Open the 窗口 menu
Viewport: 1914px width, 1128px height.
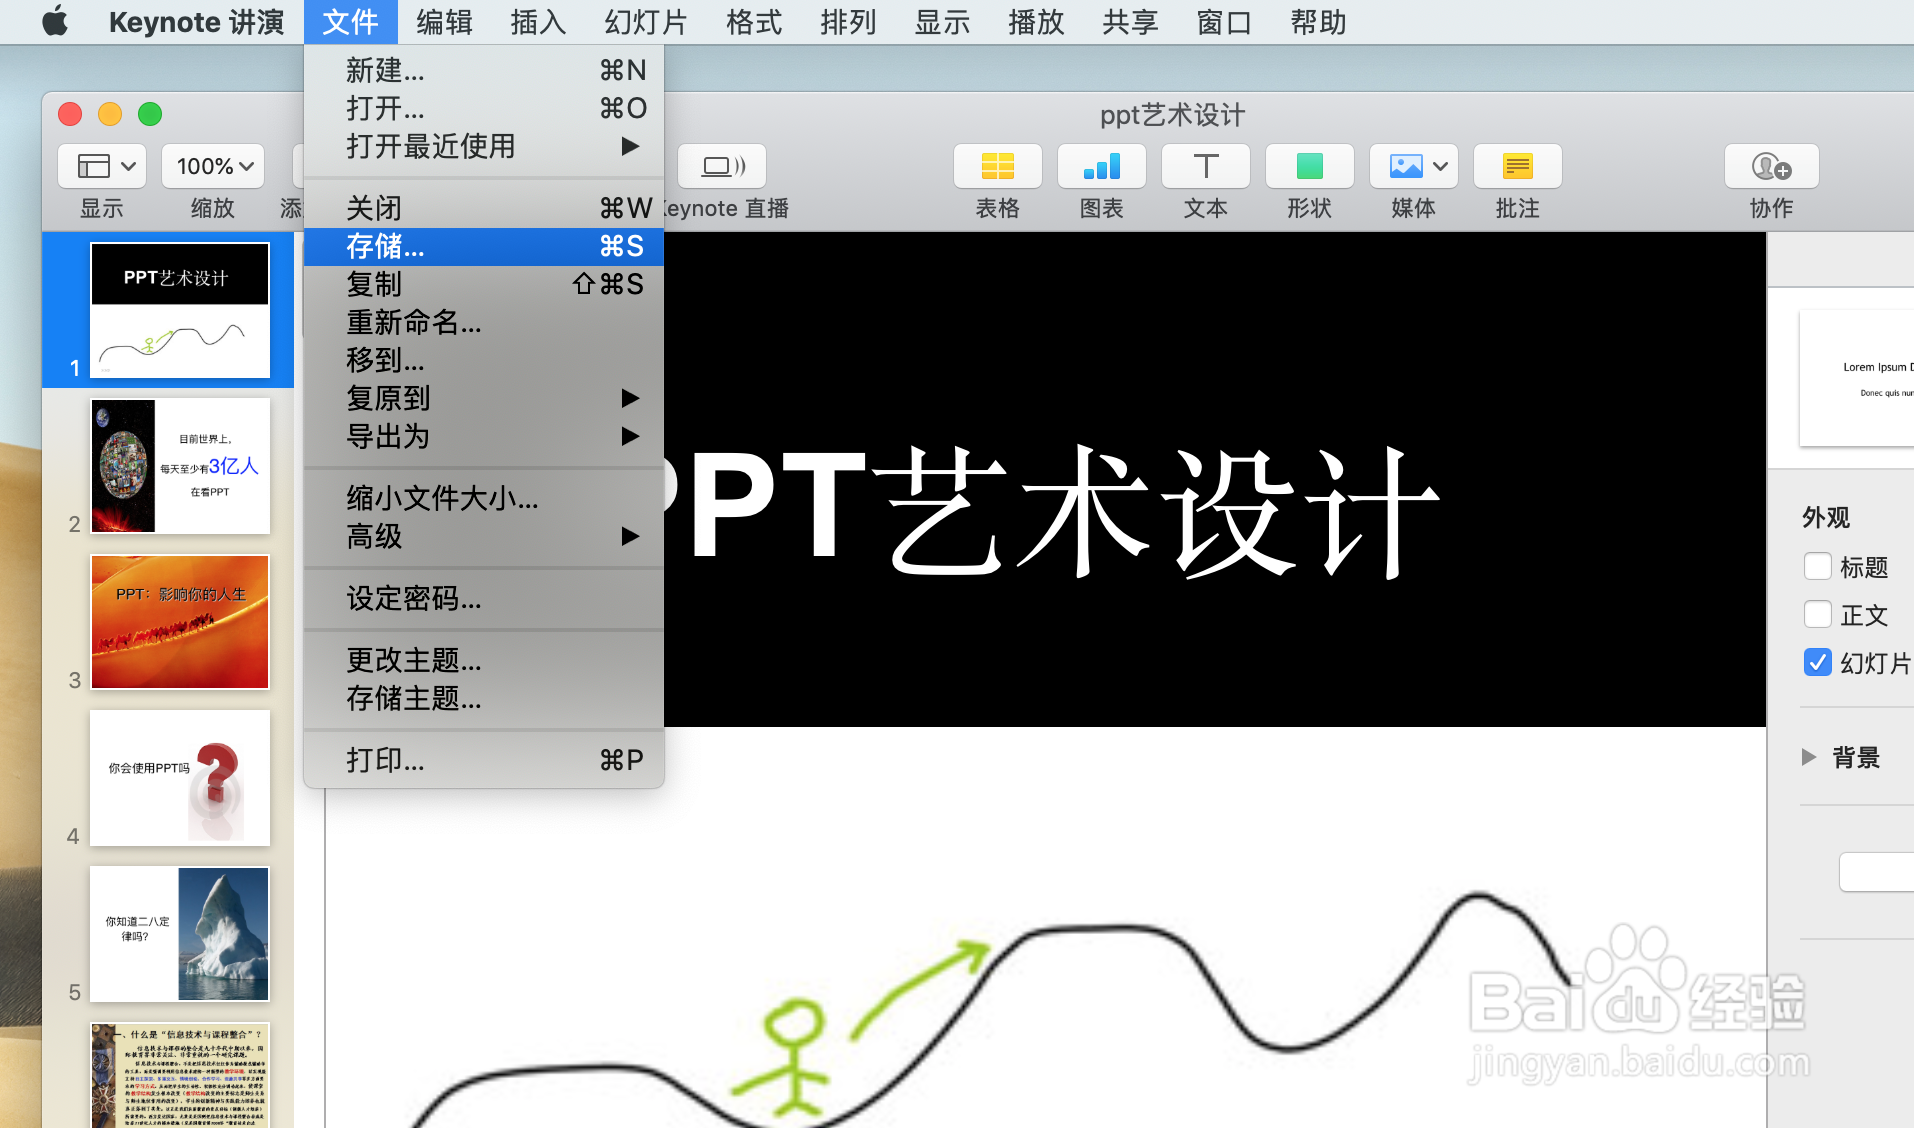pyautogui.click(x=1224, y=21)
